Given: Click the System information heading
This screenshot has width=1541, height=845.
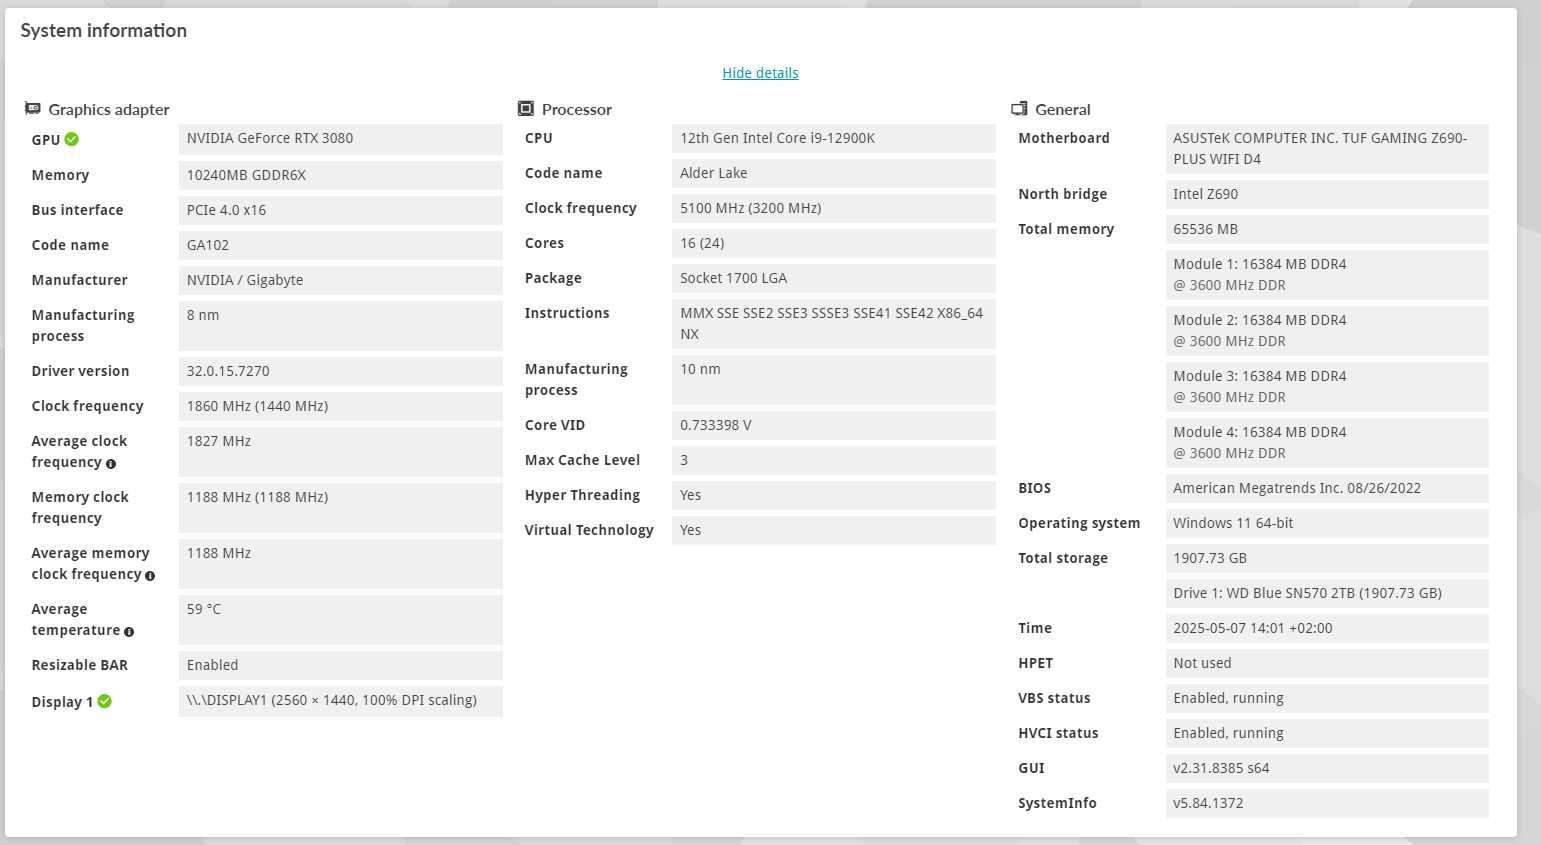Looking at the screenshot, I should (x=104, y=31).
